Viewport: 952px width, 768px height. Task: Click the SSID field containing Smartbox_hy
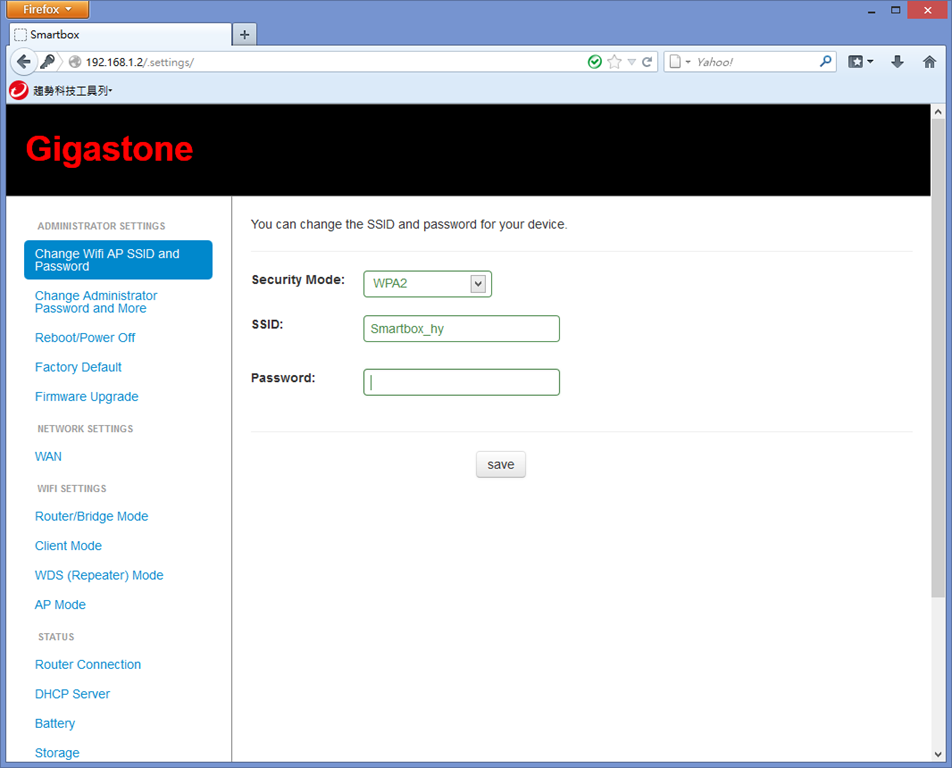[461, 328]
